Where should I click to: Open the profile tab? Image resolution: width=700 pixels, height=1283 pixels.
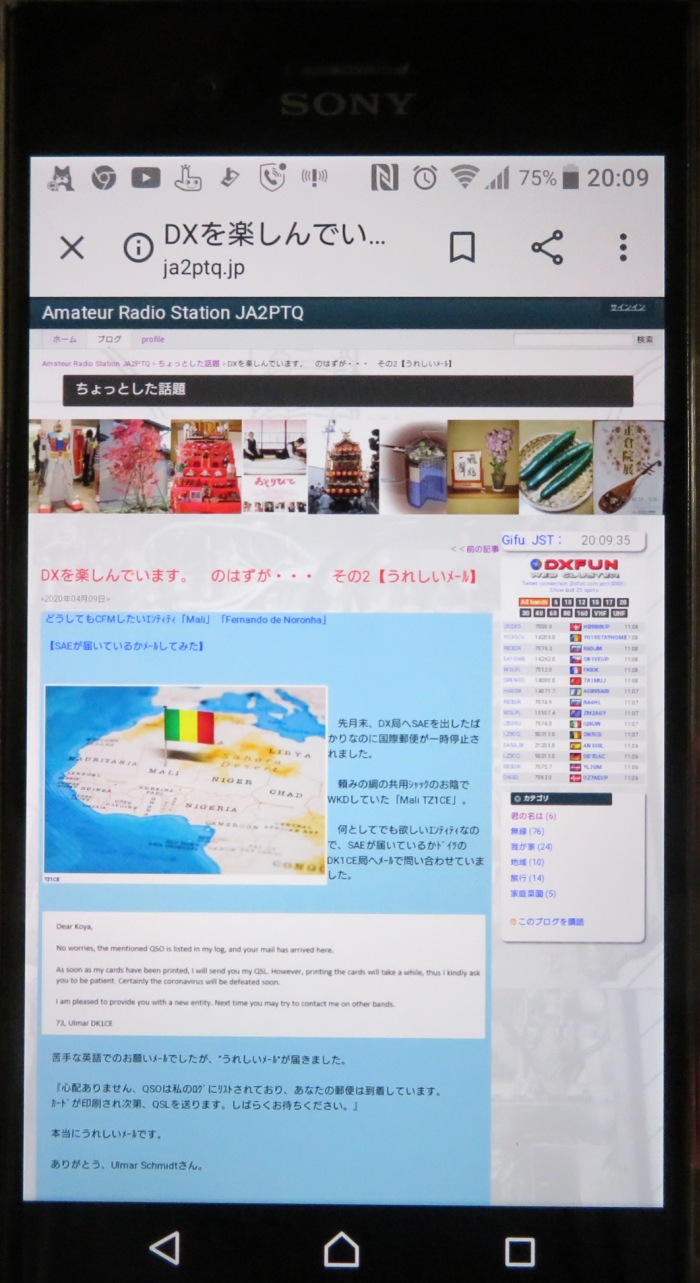(x=152, y=339)
